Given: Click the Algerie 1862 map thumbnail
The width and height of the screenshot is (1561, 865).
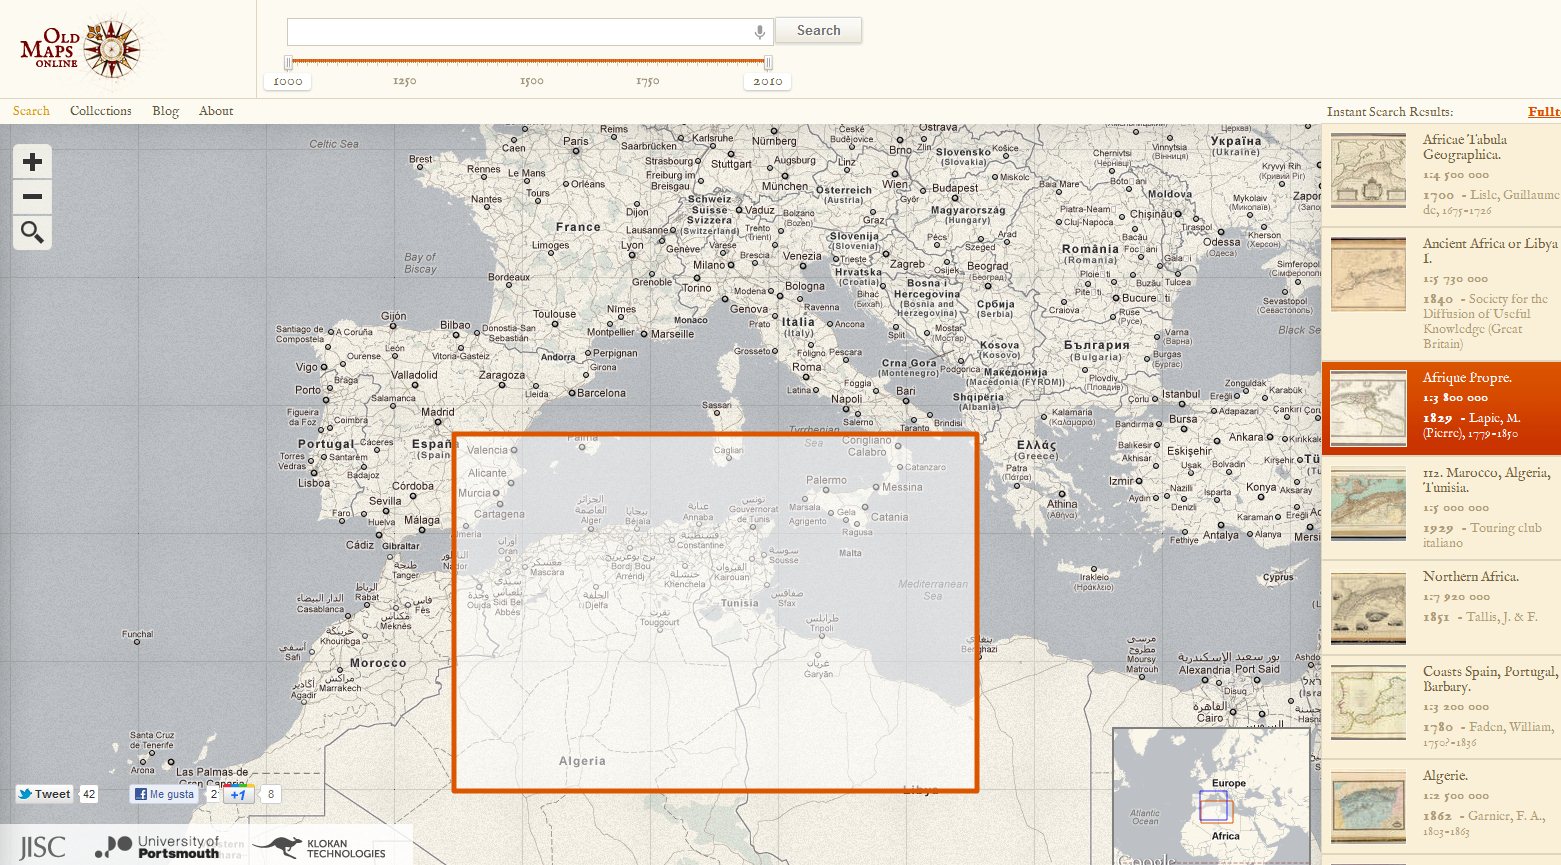Looking at the screenshot, I should click(x=1367, y=806).
